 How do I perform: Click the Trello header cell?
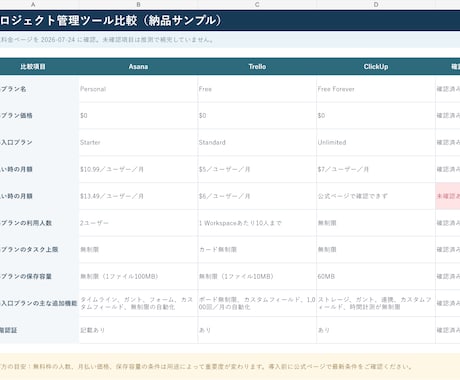pos(257,67)
